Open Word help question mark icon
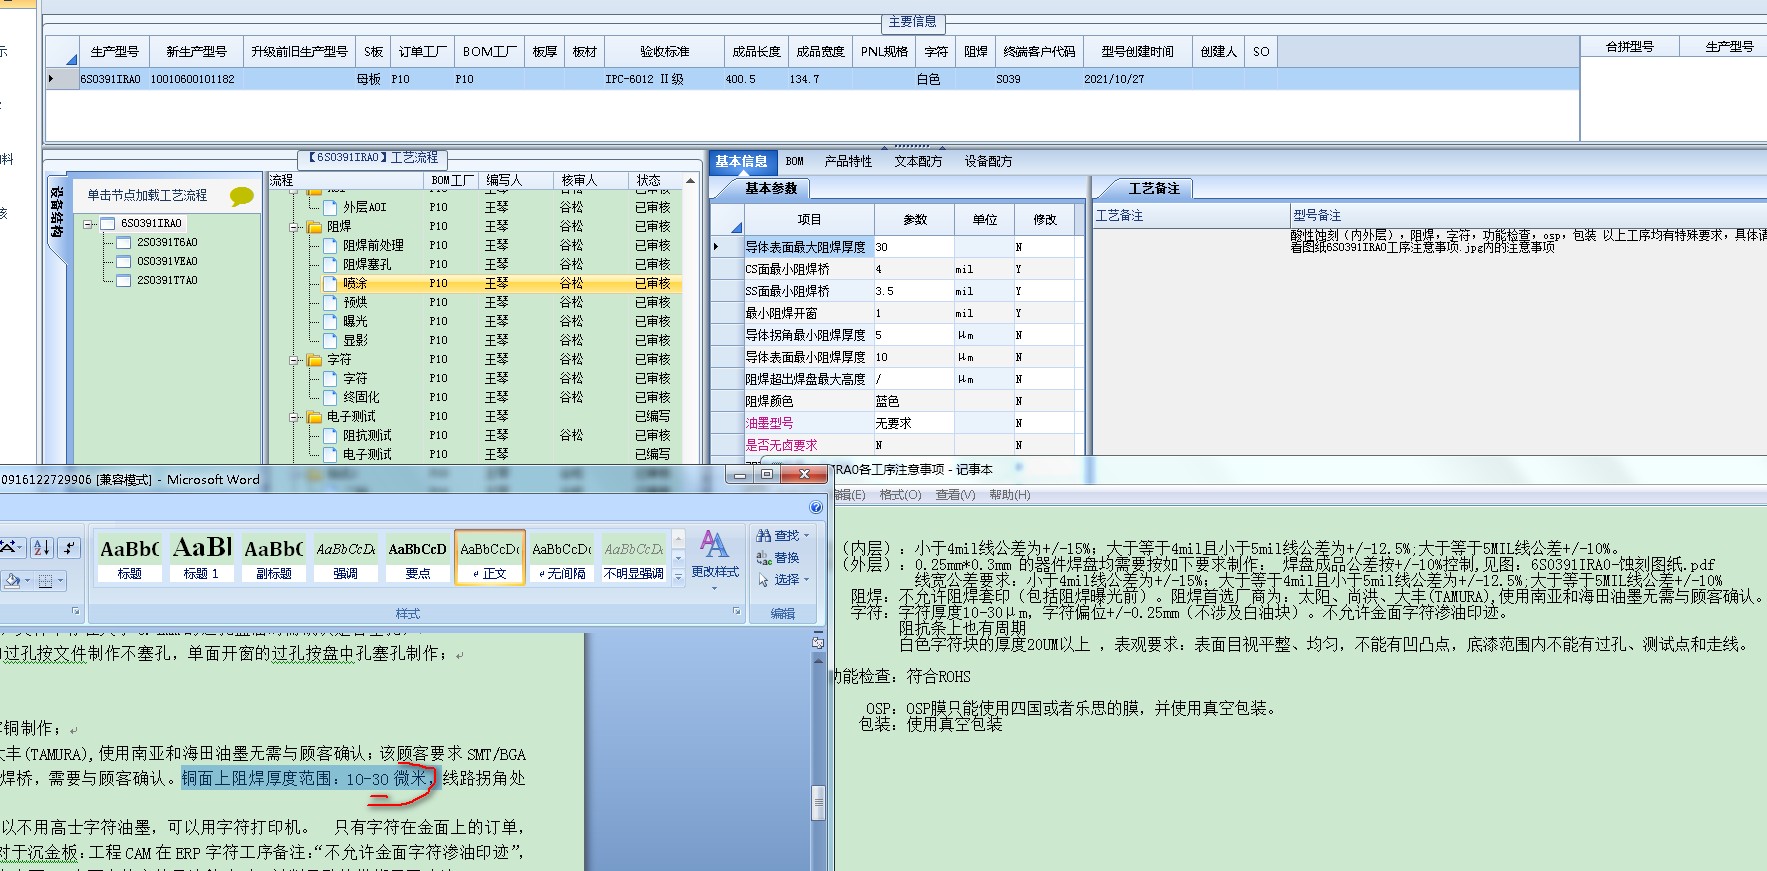The width and height of the screenshot is (1767, 871). coord(816,508)
